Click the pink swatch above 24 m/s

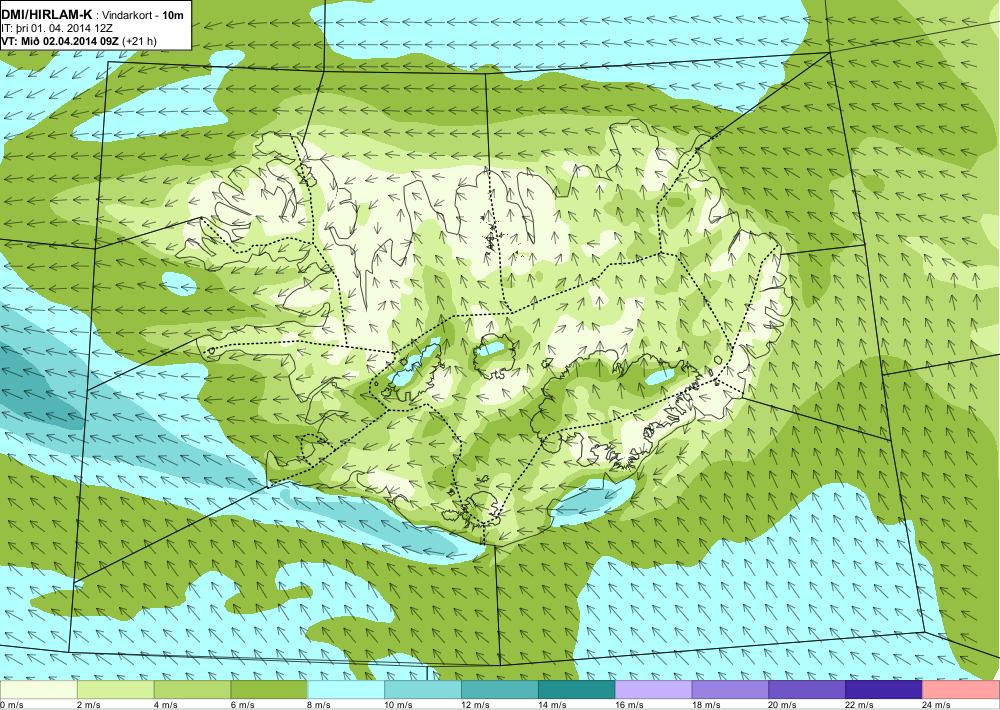click(961, 690)
